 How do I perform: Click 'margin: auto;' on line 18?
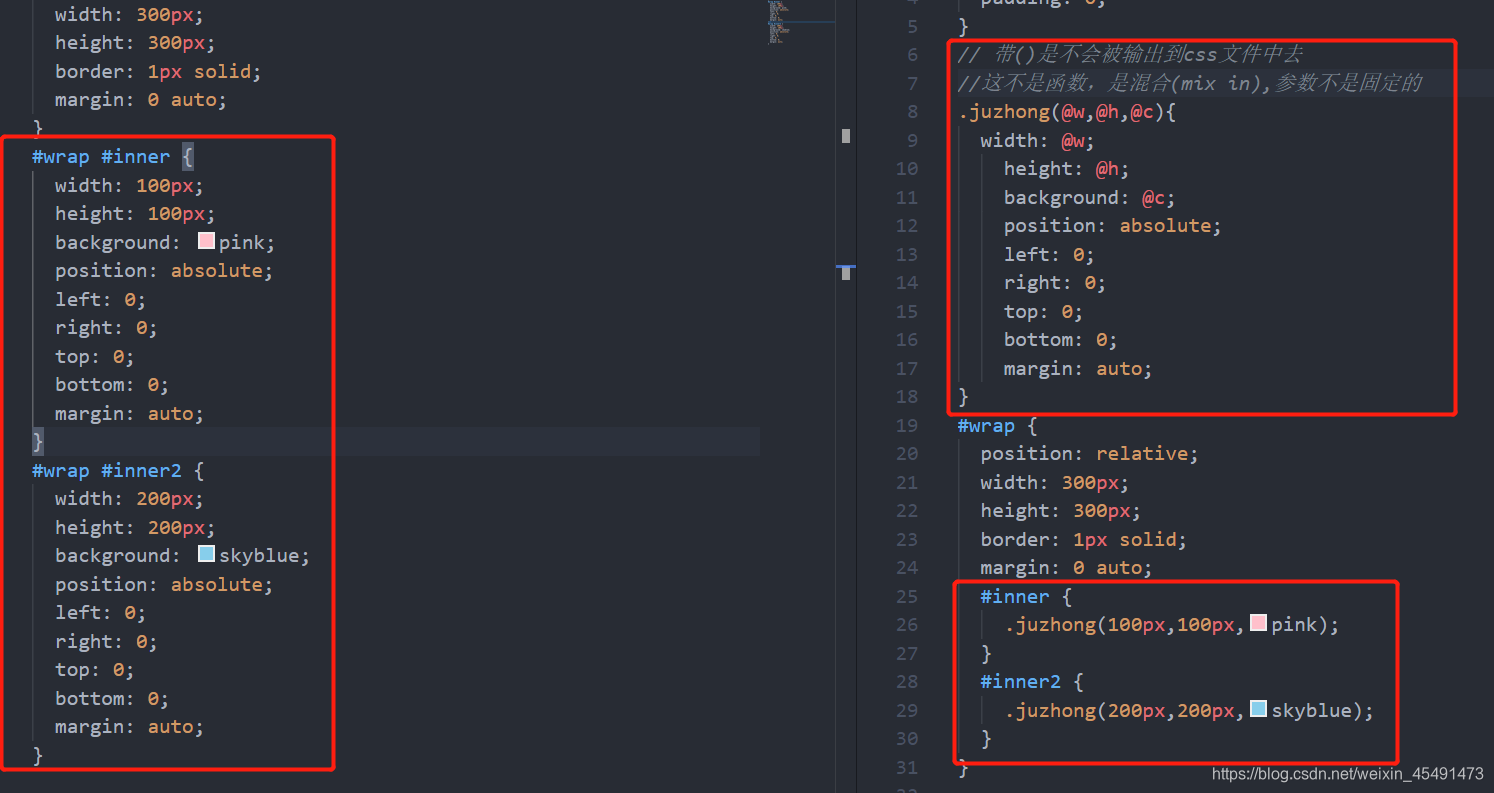click(1078, 369)
